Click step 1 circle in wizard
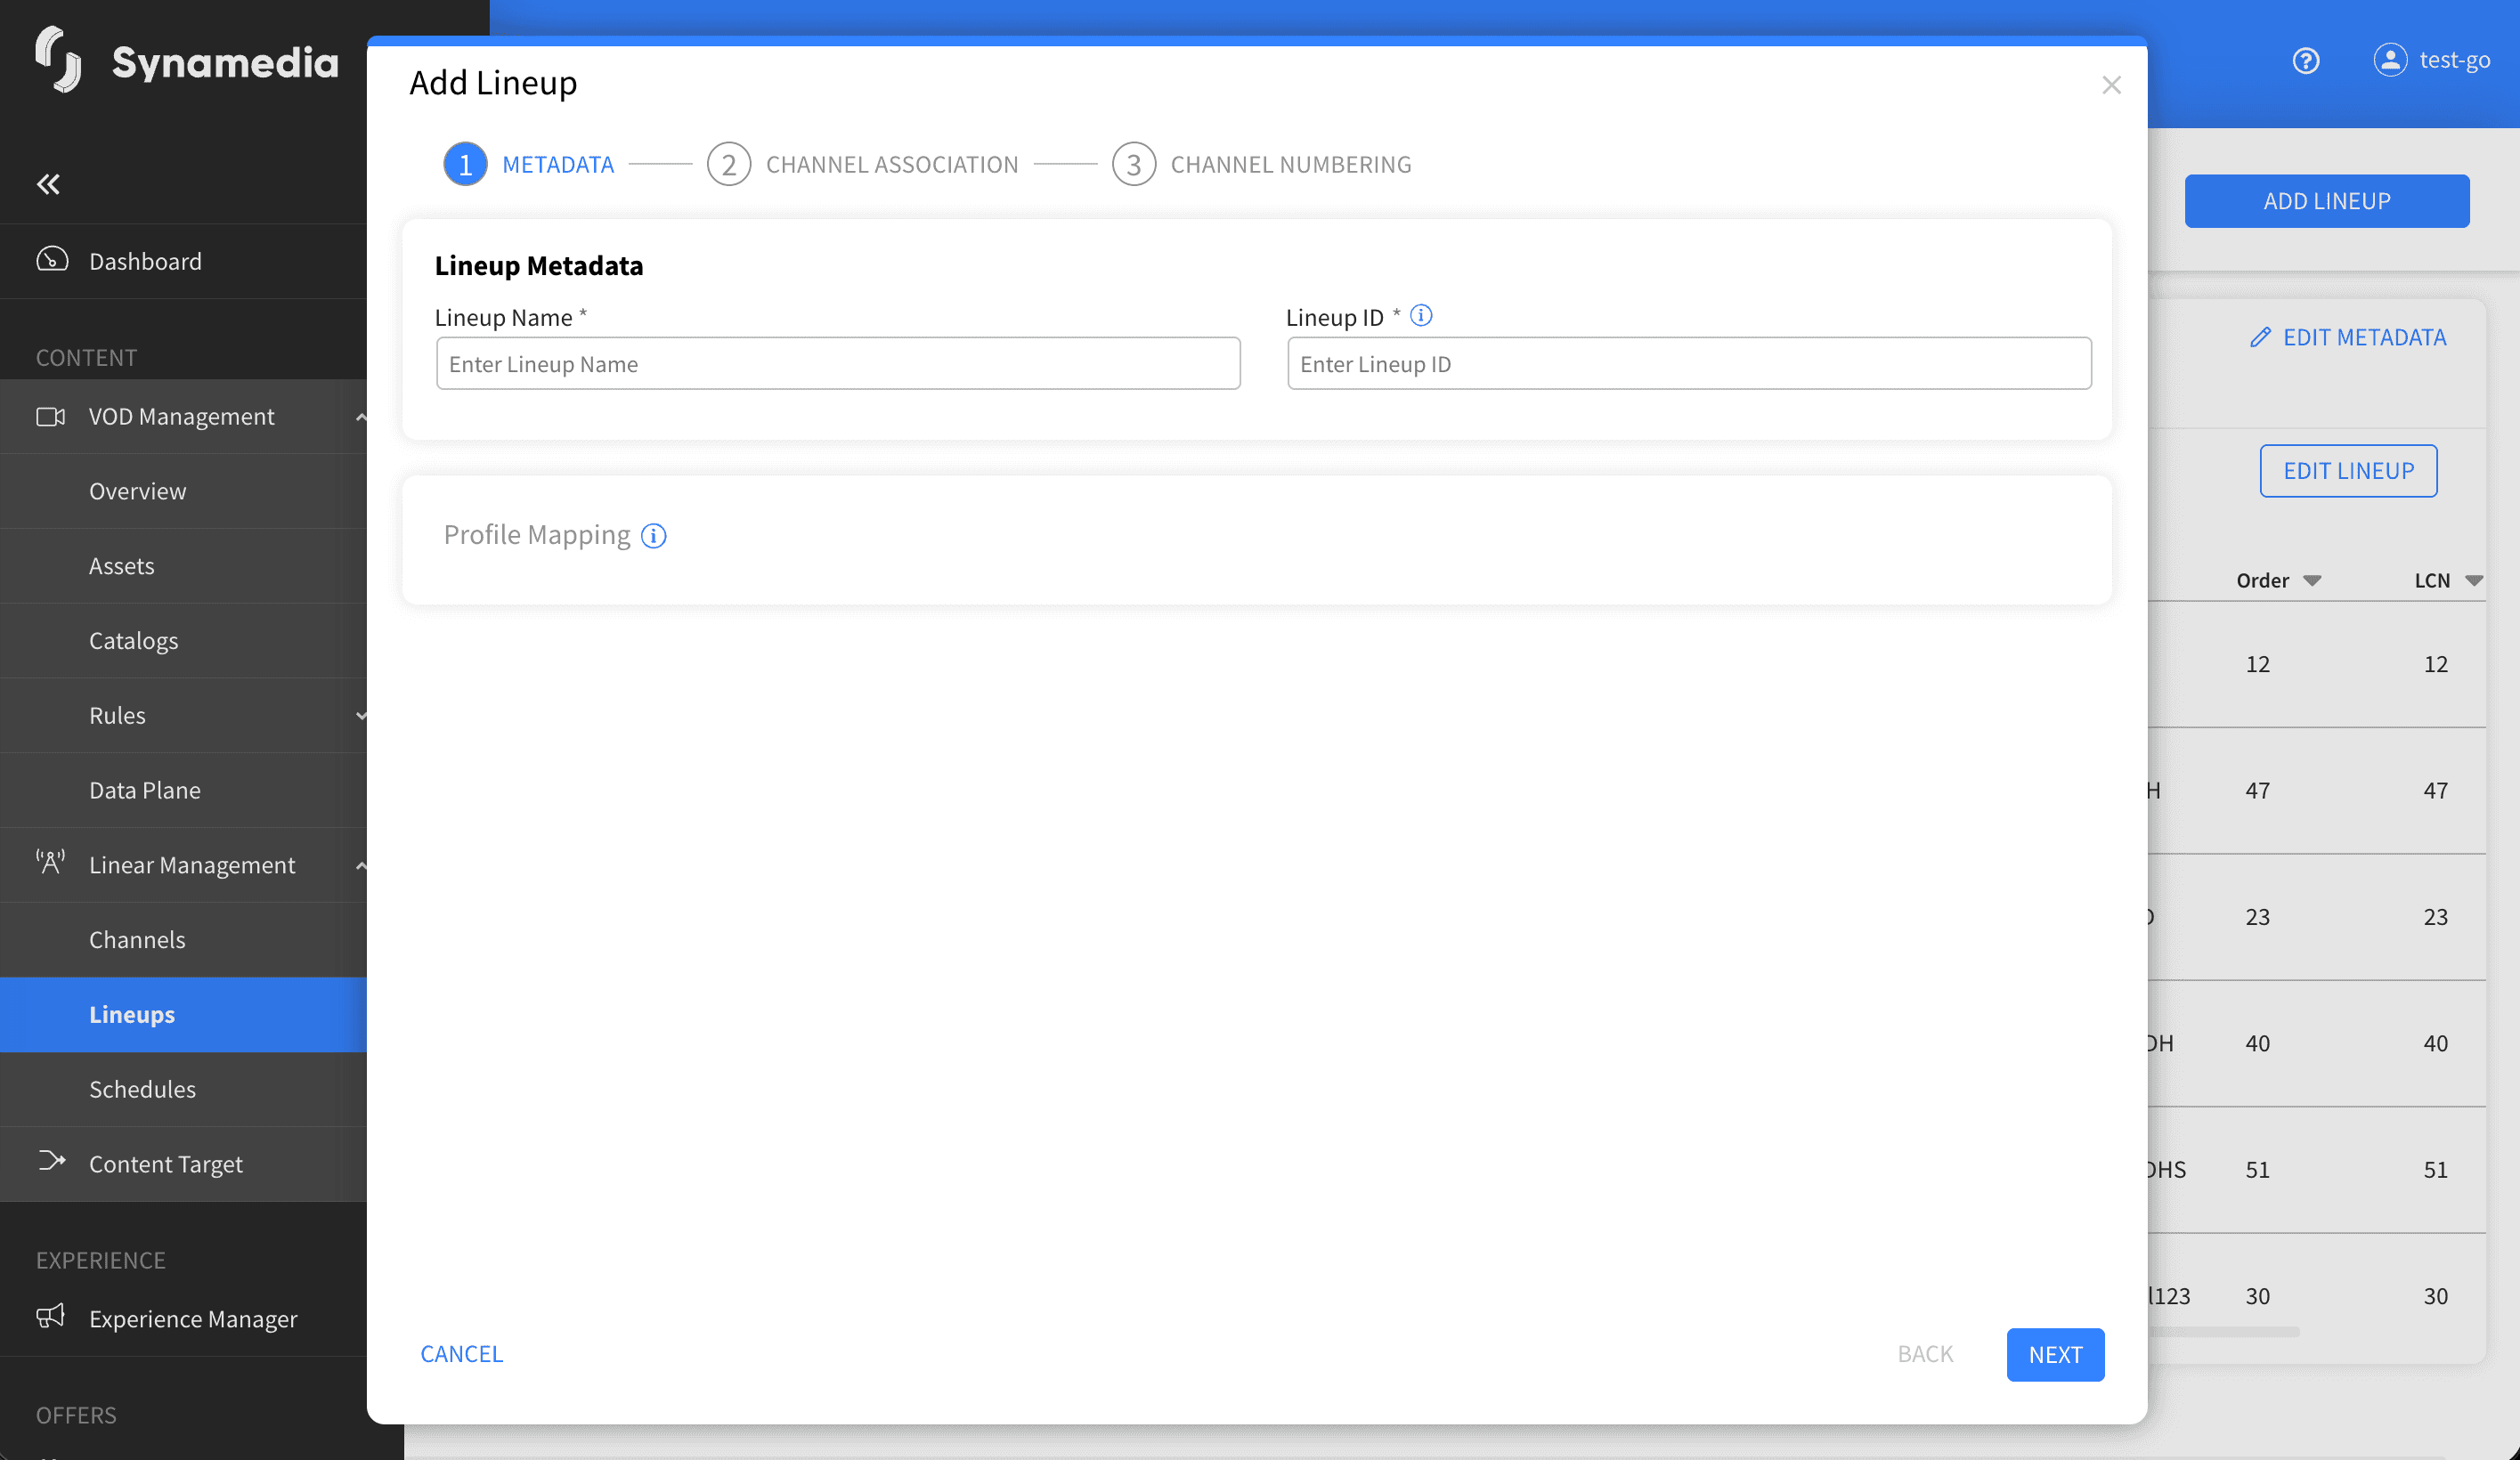This screenshot has height=1460, width=2520. [465, 165]
